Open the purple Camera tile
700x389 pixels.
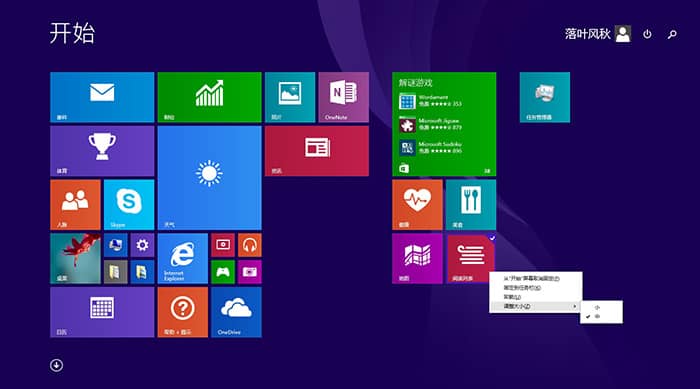250,272
